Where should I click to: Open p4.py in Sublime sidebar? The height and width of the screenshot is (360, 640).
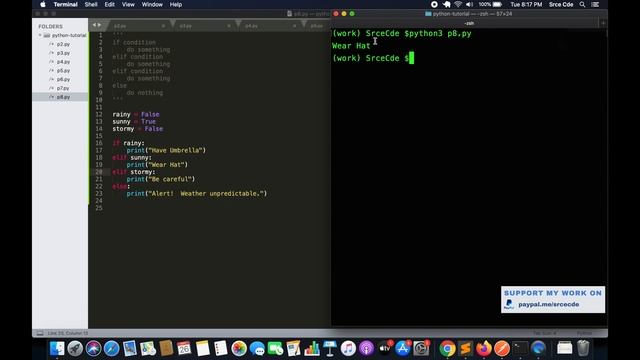pyautogui.click(x=63, y=62)
